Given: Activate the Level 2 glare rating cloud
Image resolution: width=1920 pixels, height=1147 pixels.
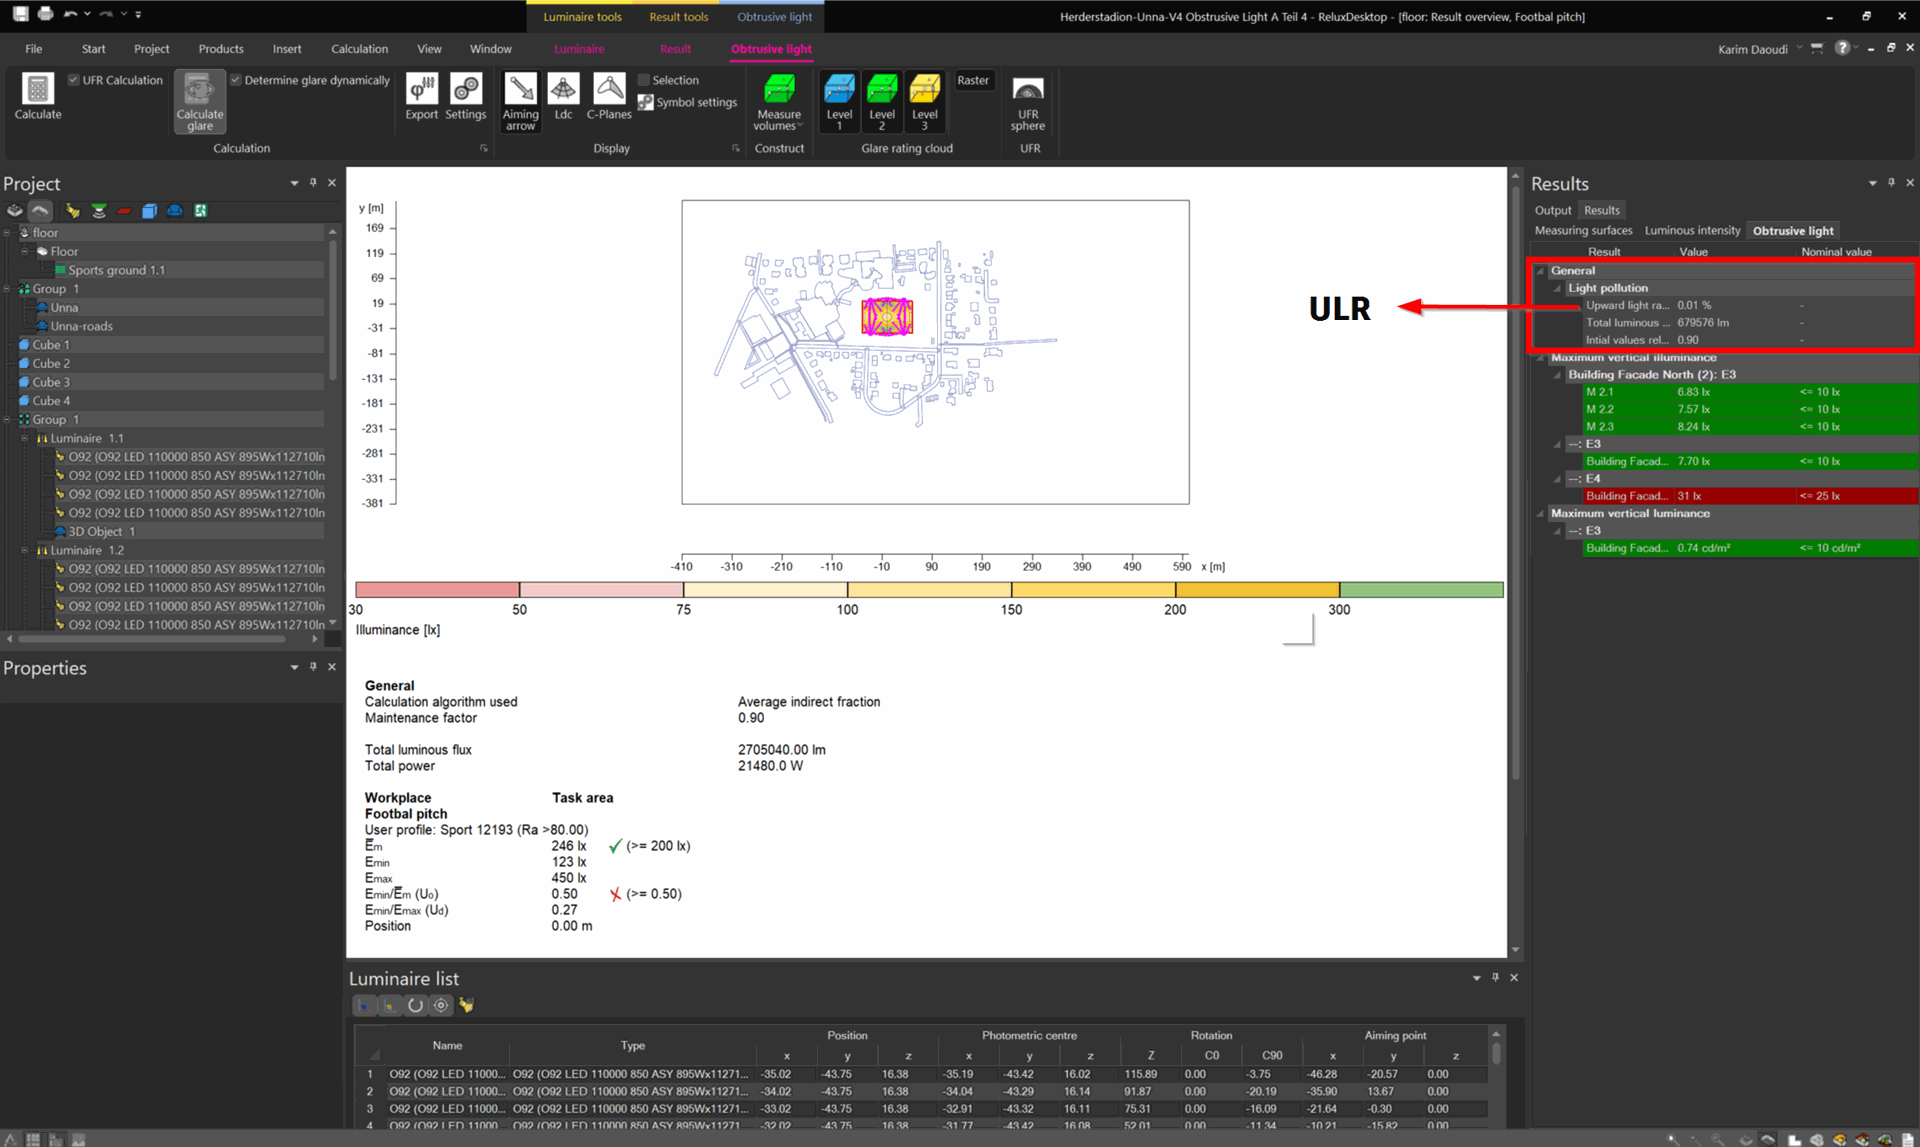Looking at the screenshot, I should [x=881, y=100].
